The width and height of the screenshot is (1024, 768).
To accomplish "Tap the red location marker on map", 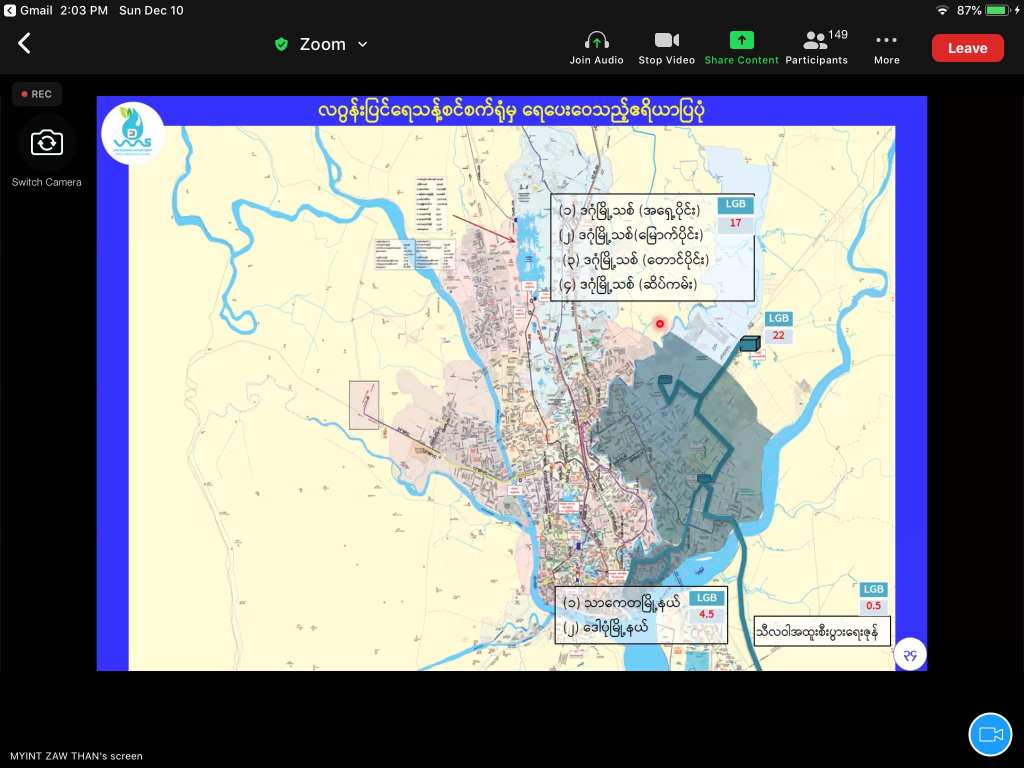I will click(659, 323).
